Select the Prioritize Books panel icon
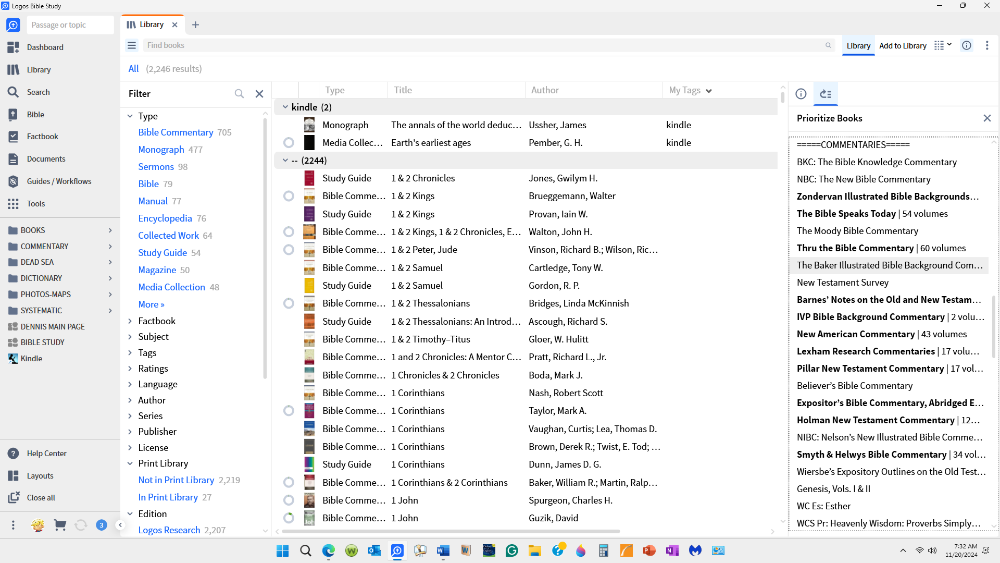This screenshot has width=1000, height=563. click(826, 94)
